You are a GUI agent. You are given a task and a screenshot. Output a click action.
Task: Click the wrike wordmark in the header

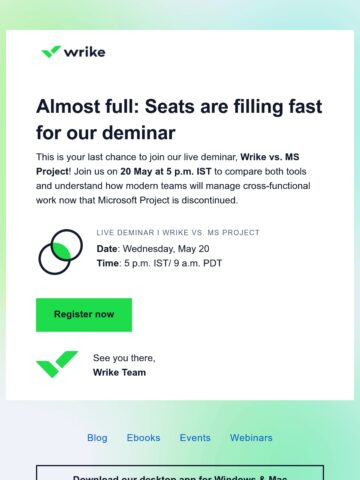coord(85,52)
